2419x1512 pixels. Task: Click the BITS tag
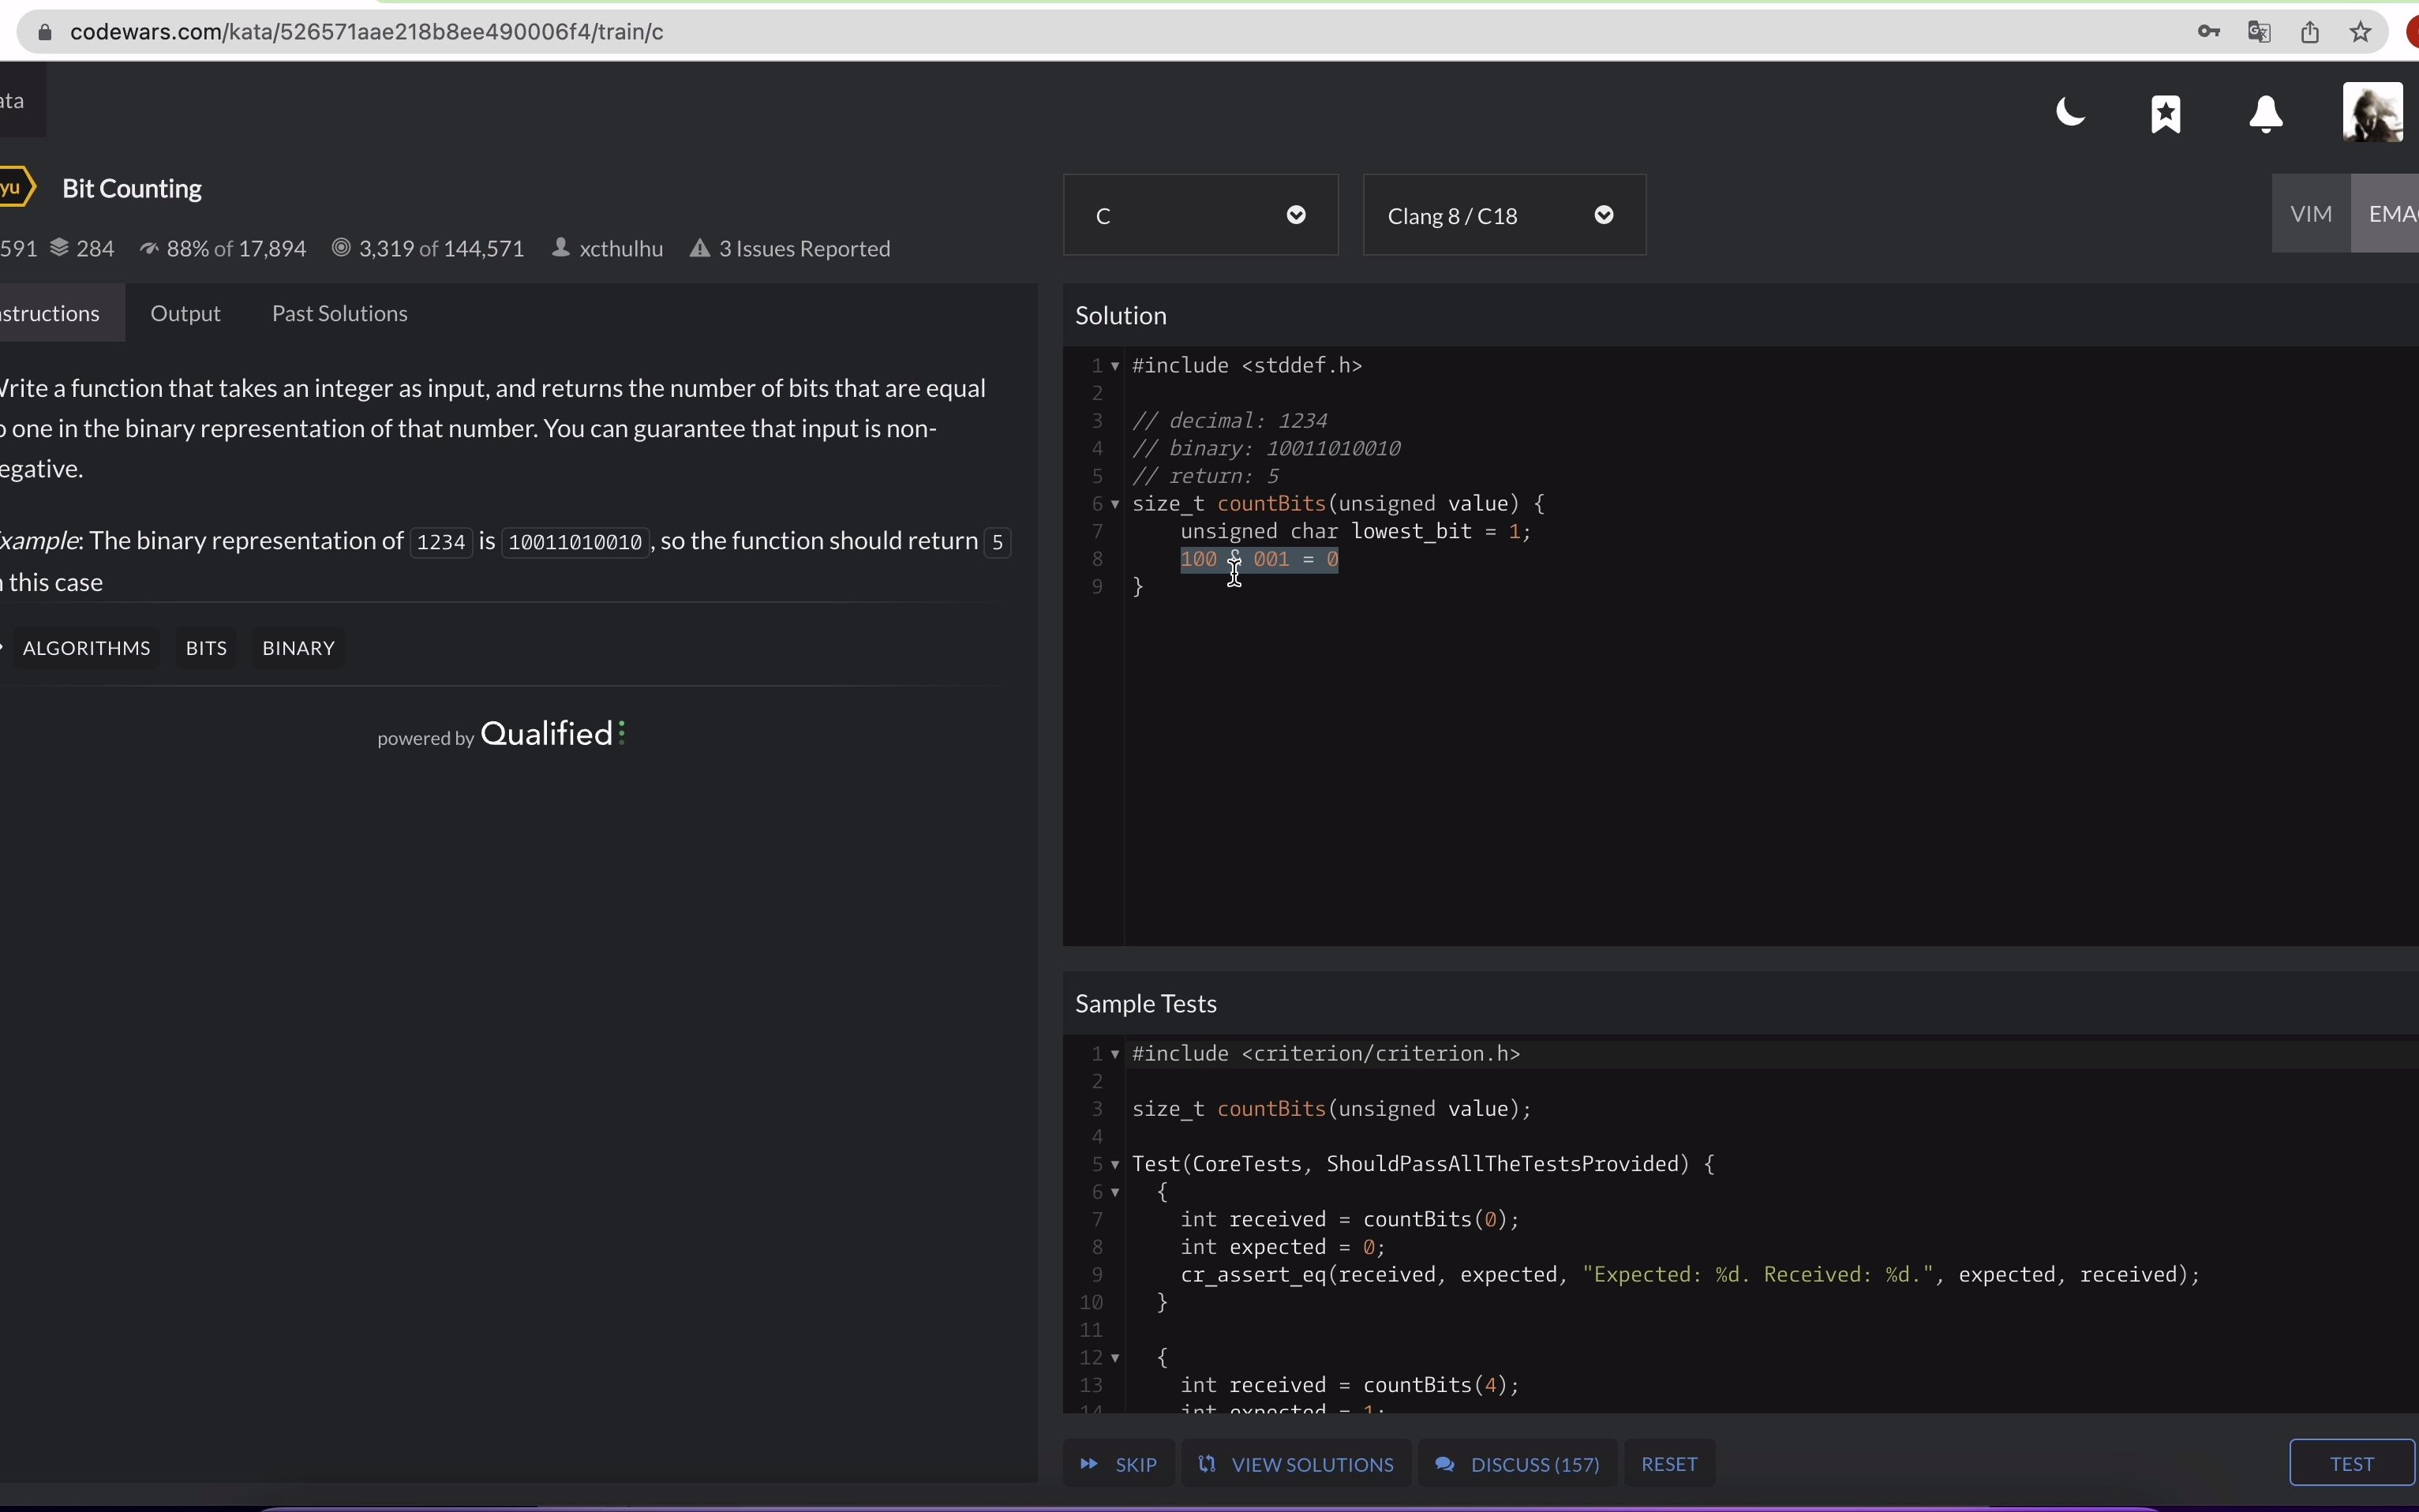pyautogui.click(x=206, y=649)
